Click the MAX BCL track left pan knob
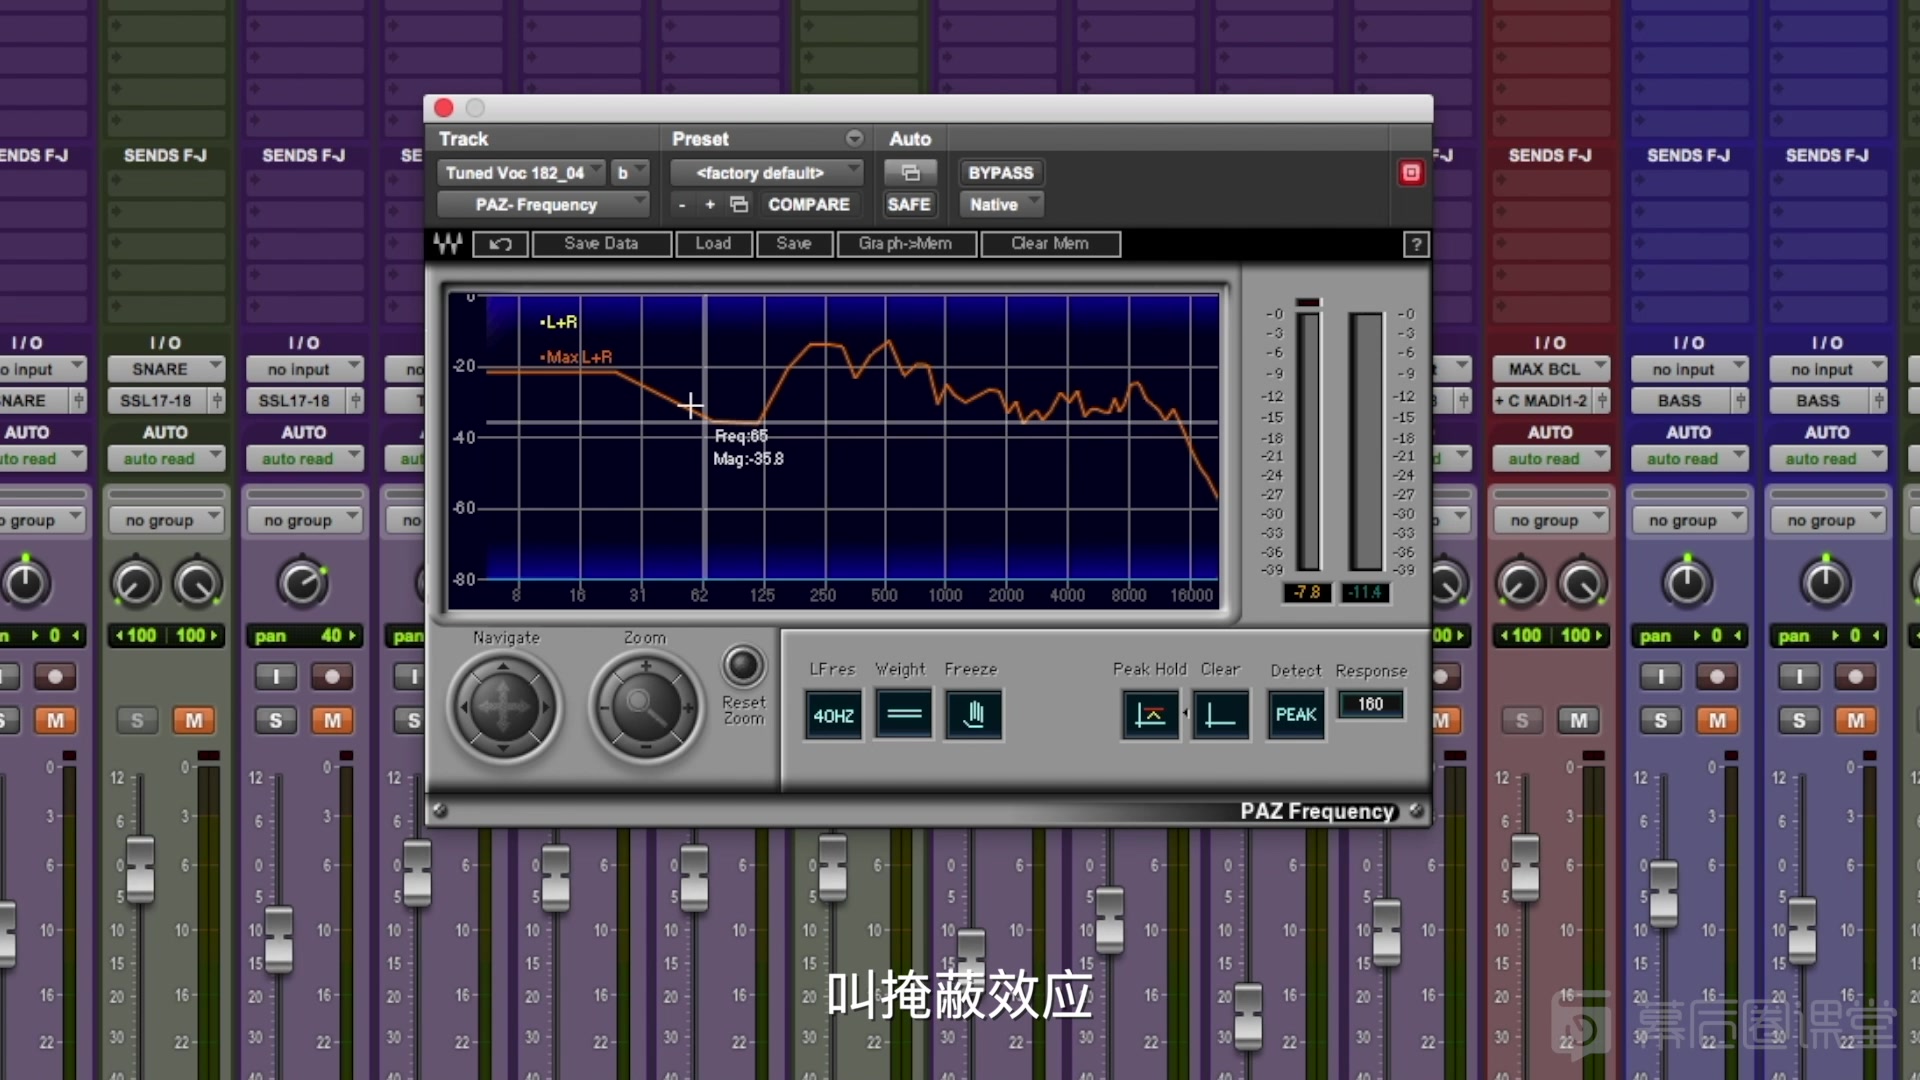The height and width of the screenshot is (1080, 1920). 1519,584
